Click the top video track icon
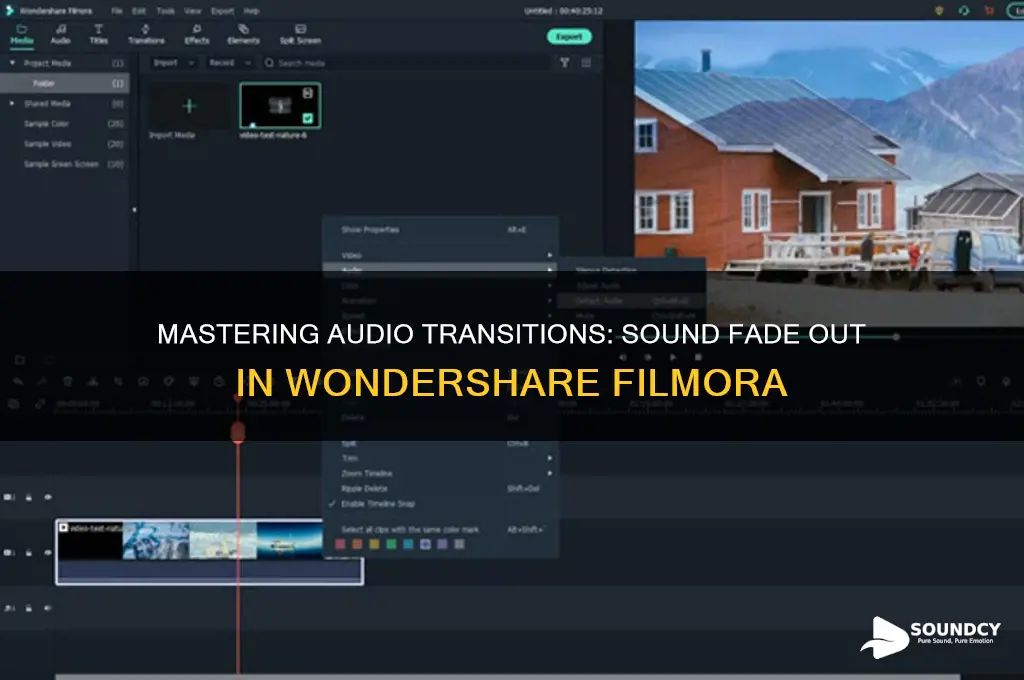Image resolution: width=1024 pixels, height=680 pixels. [x=9, y=497]
